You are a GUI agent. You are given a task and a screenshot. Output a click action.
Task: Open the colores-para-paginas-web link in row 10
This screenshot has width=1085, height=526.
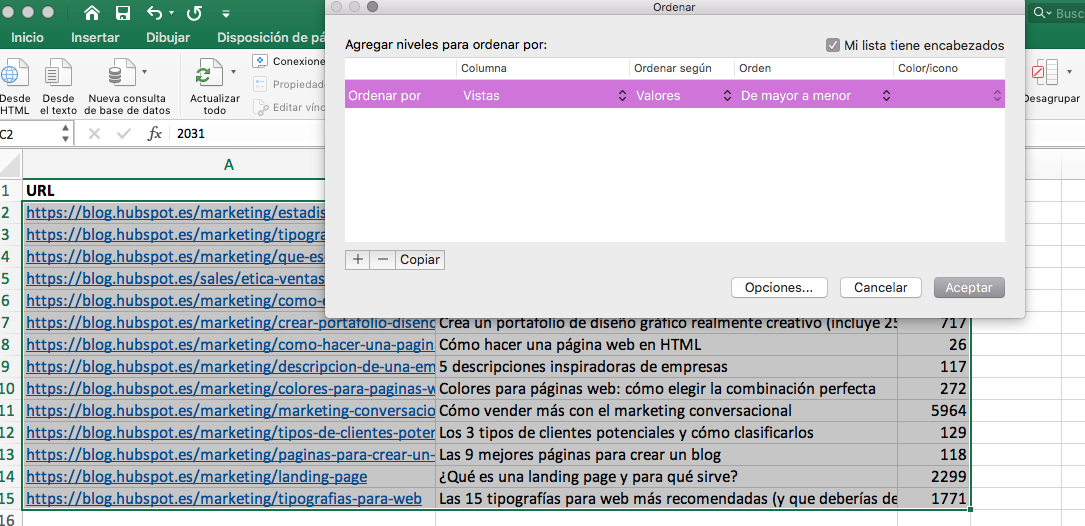point(230,389)
